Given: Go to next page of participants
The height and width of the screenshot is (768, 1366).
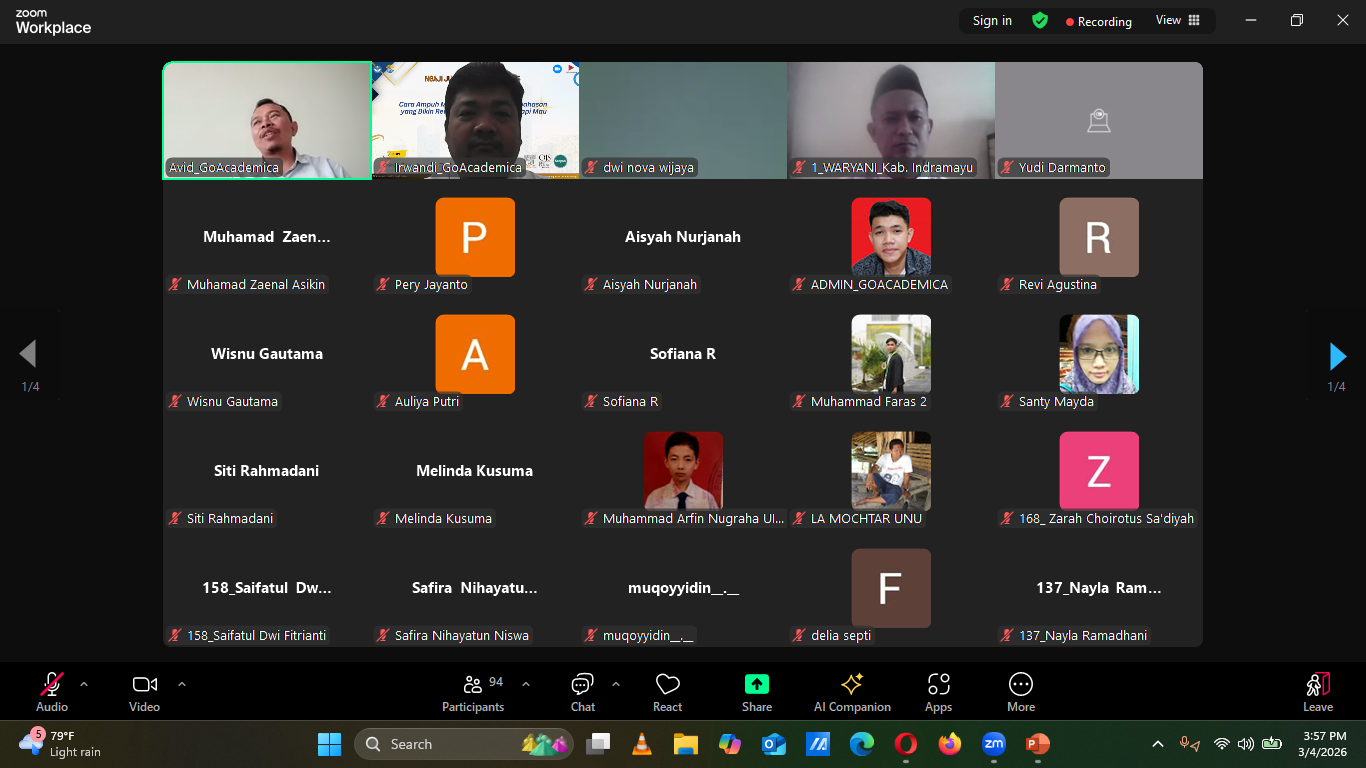Looking at the screenshot, I should coord(1337,356).
